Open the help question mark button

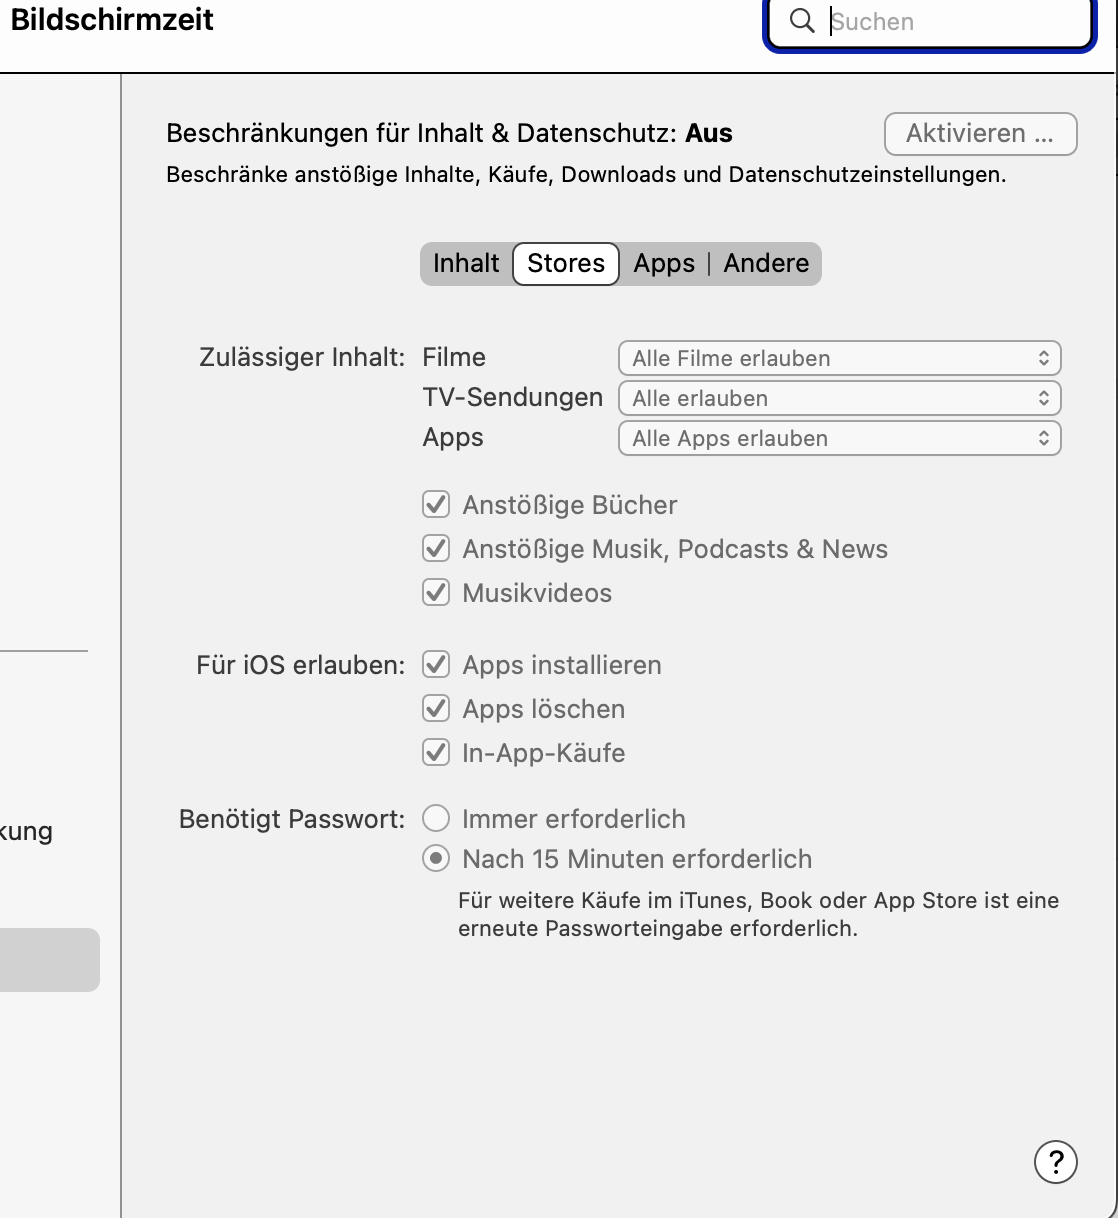click(1055, 1162)
